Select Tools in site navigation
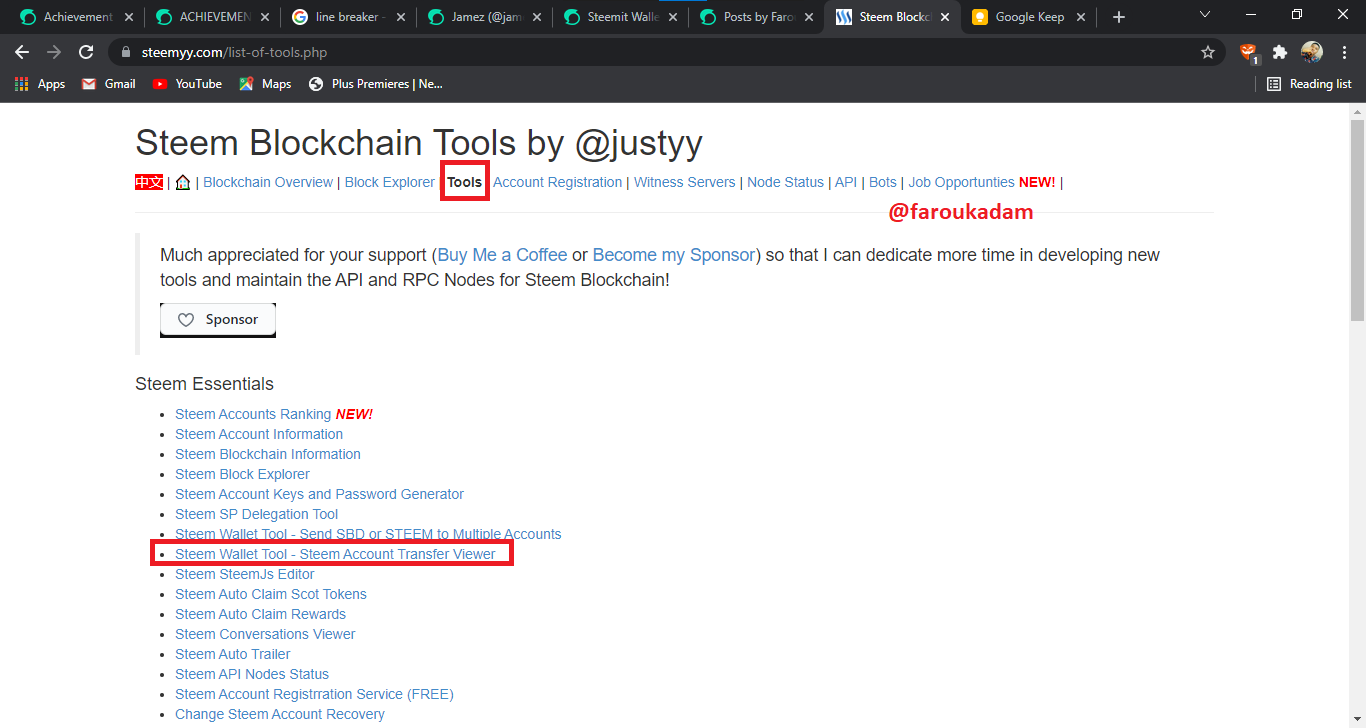The width and height of the screenshot is (1366, 728). click(x=465, y=182)
